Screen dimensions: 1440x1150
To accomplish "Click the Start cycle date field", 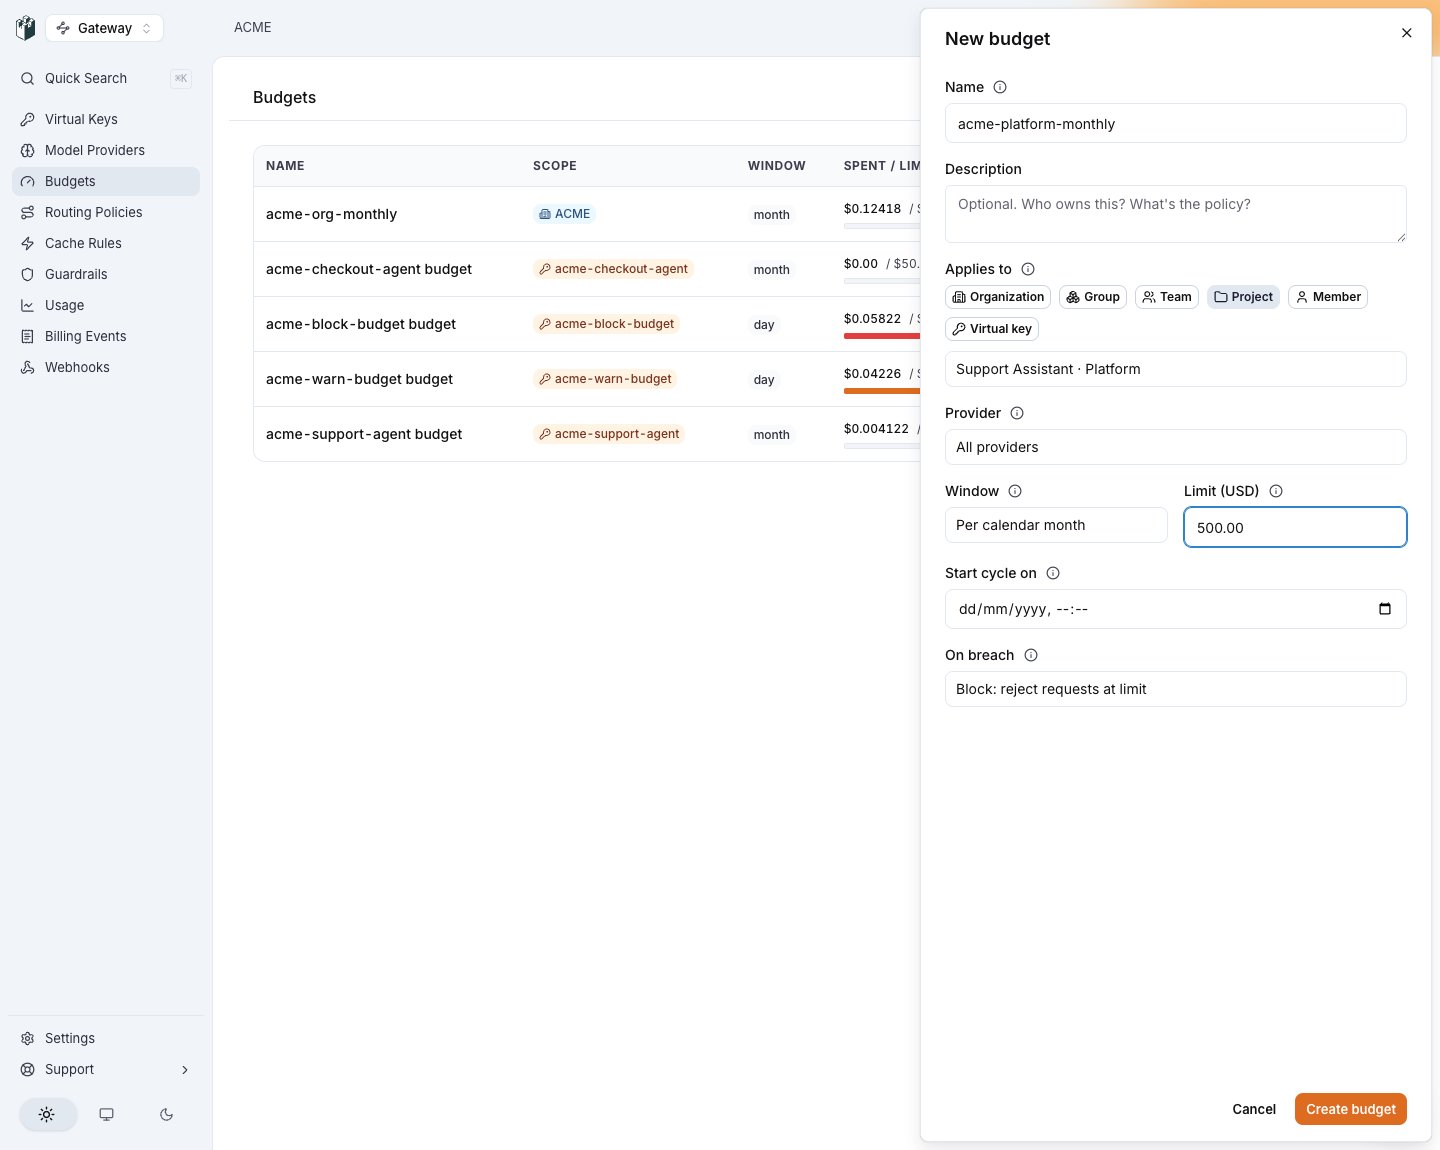I will click(x=1176, y=609).
